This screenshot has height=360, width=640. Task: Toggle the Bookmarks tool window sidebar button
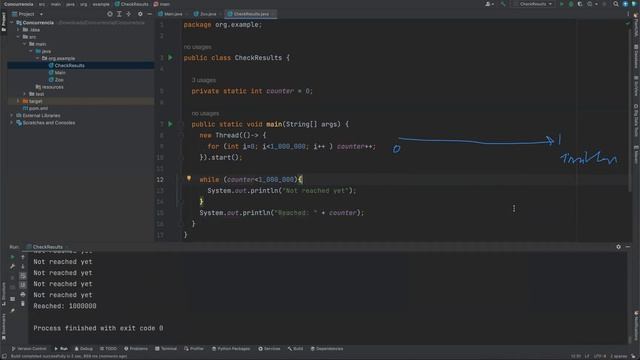[4, 327]
